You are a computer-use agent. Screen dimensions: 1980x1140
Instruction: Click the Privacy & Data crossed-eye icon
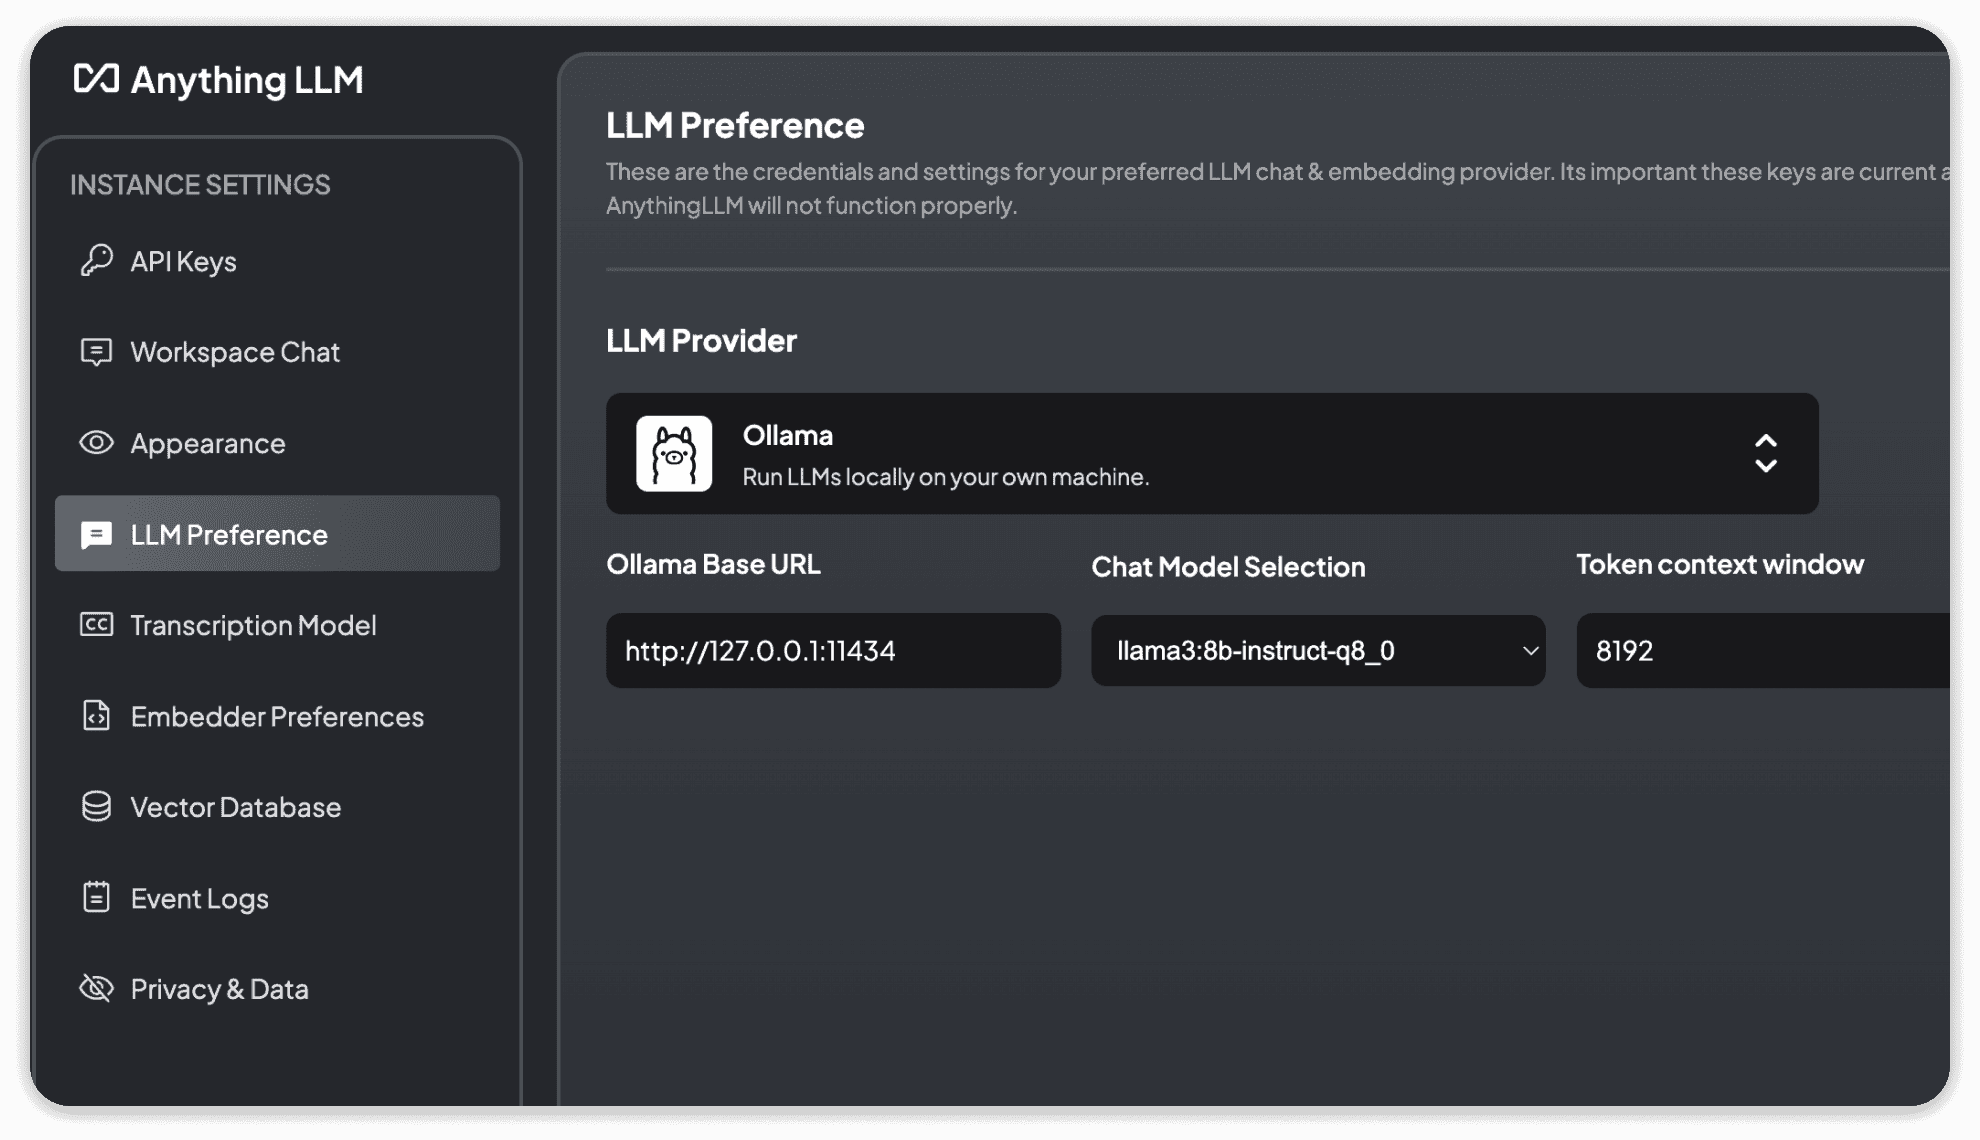click(x=96, y=988)
